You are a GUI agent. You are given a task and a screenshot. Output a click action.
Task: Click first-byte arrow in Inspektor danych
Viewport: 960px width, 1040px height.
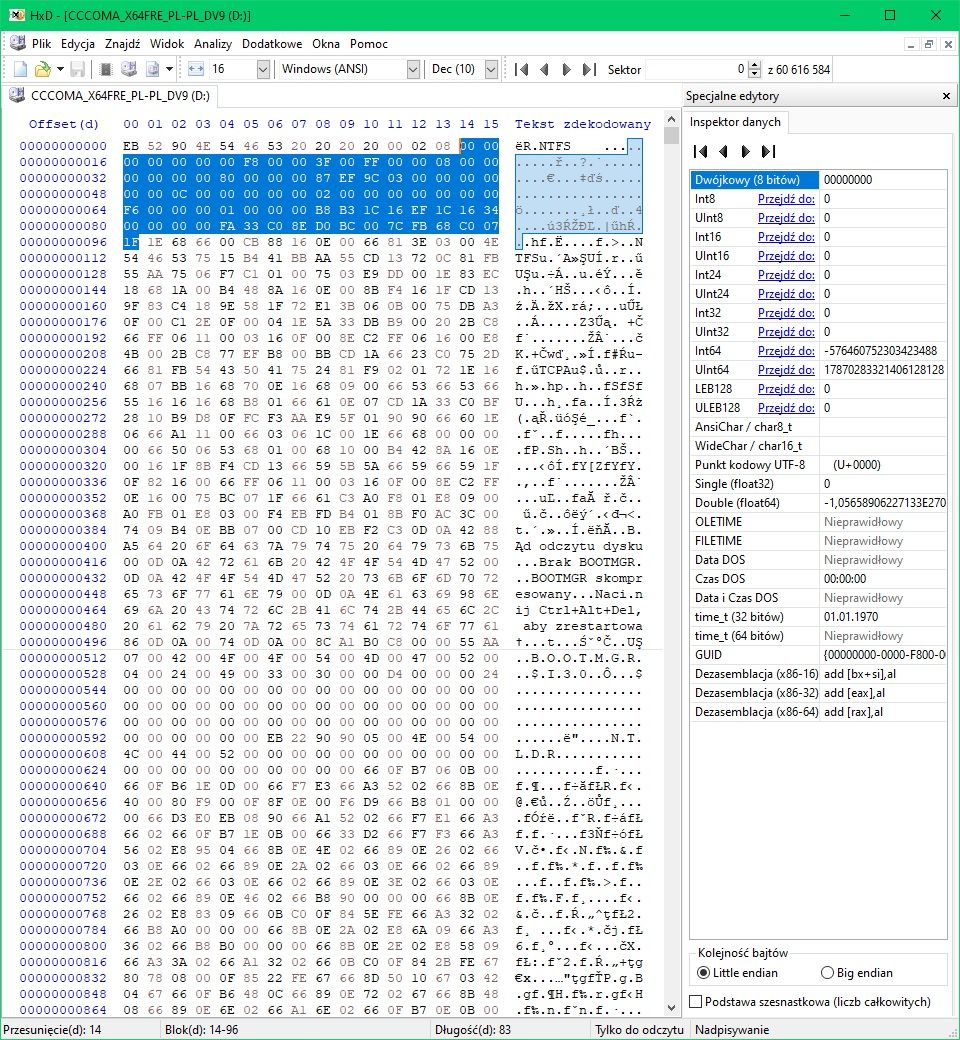(x=700, y=151)
